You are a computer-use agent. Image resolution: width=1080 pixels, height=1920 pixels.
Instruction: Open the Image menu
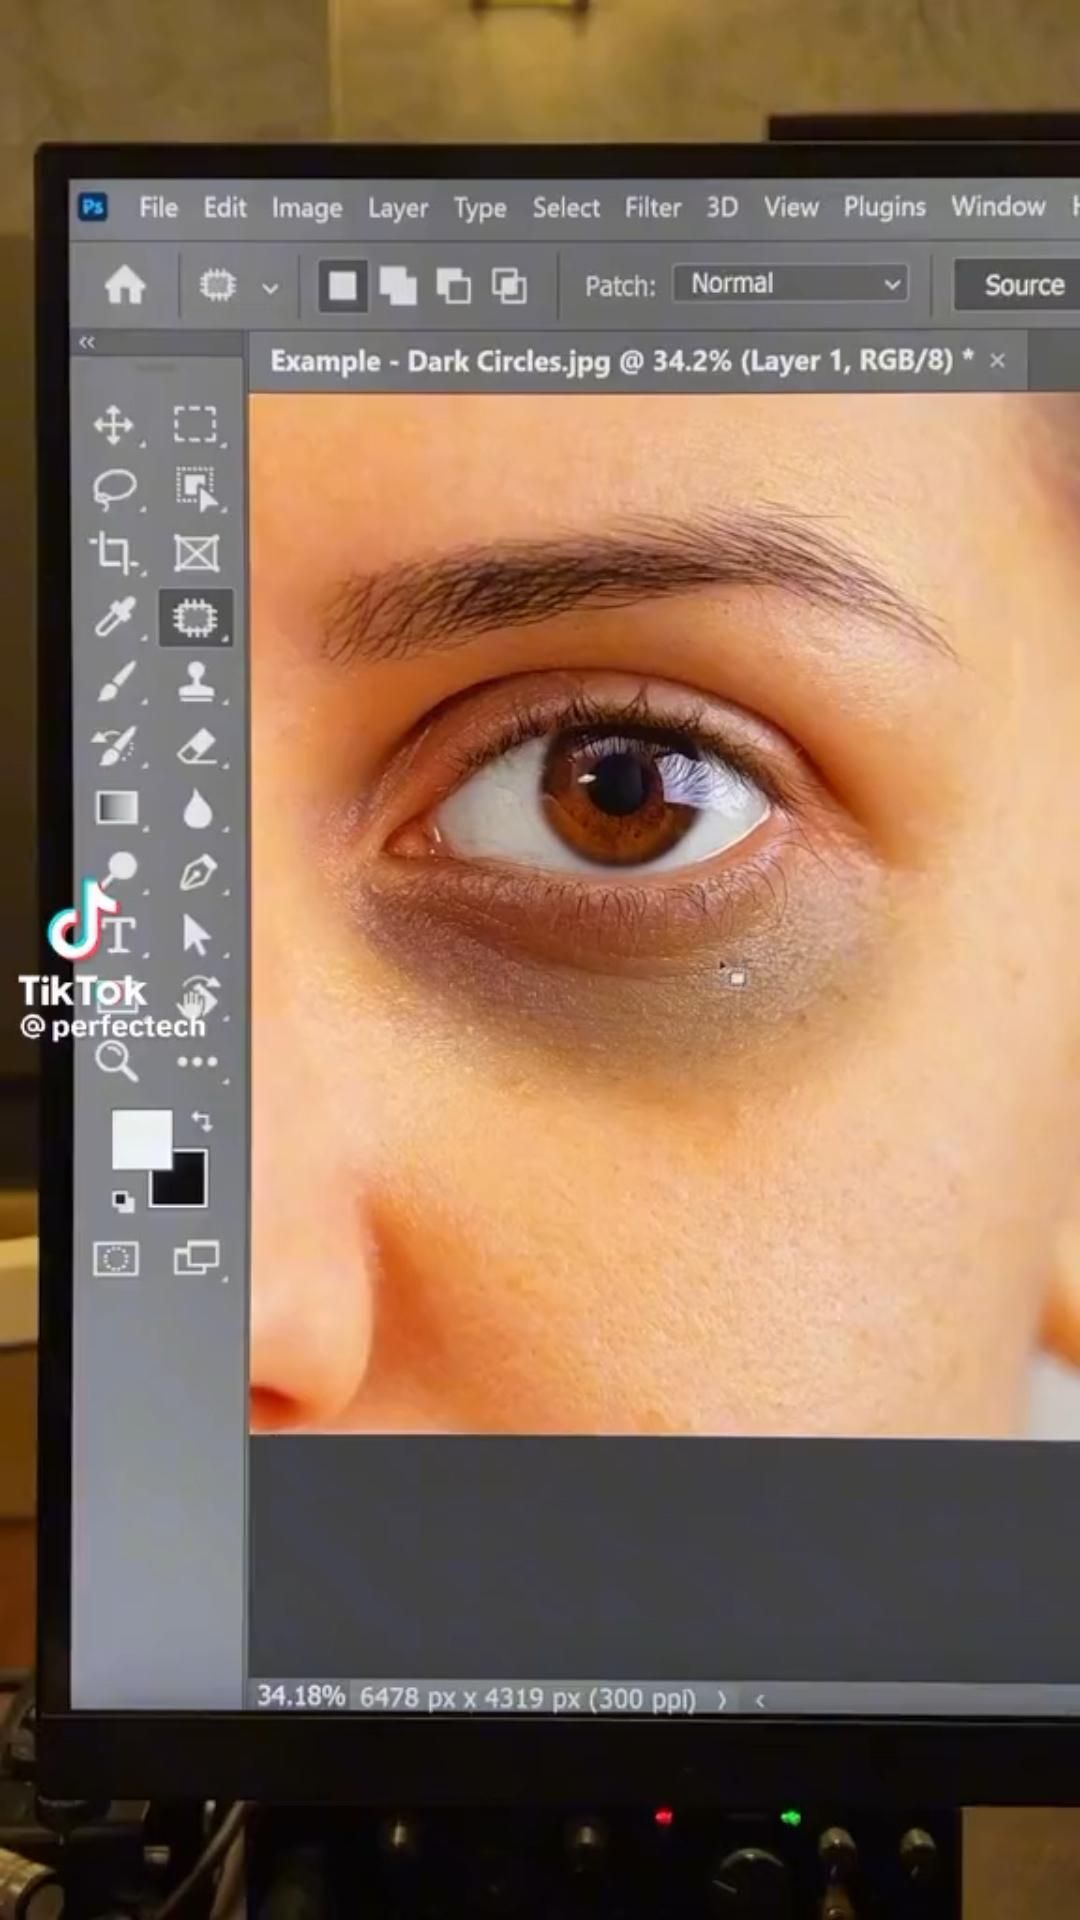[x=307, y=208]
